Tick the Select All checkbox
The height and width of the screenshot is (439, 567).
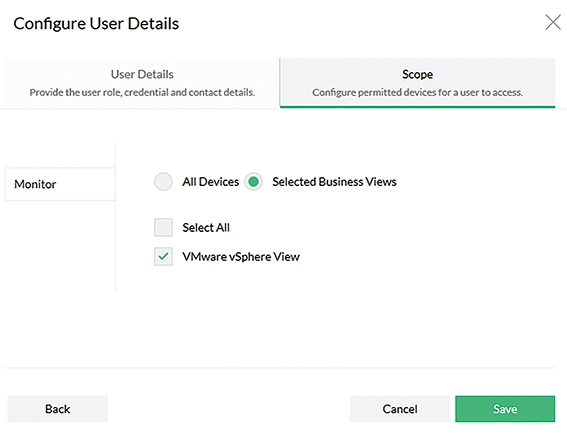click(163, 227)
